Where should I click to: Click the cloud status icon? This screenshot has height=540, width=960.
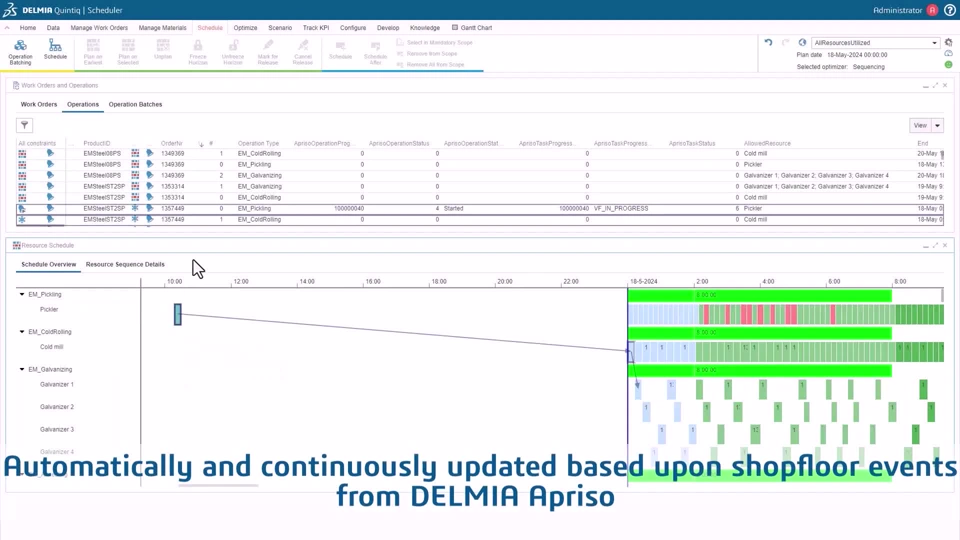[948, 53]
